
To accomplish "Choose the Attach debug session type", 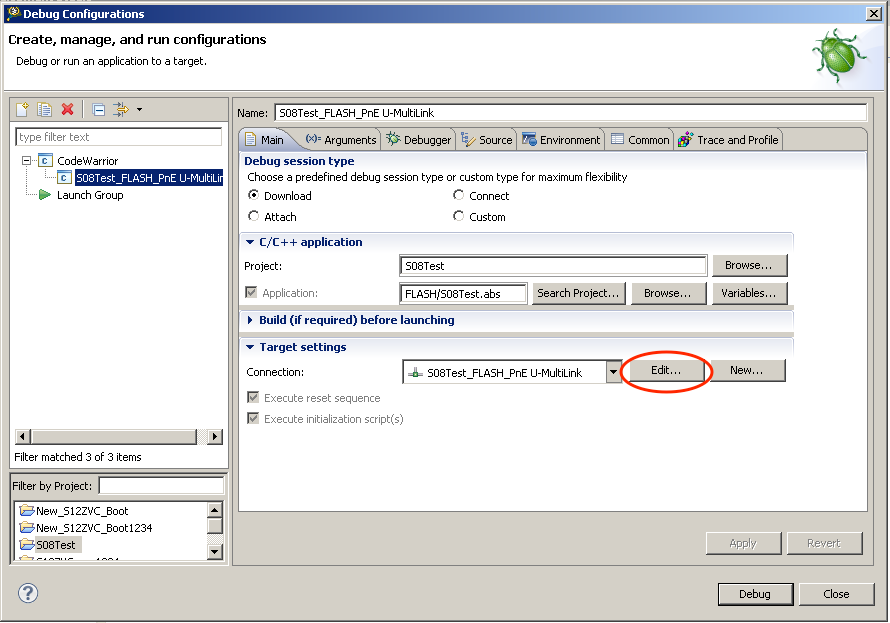I will tap(254, 217).
